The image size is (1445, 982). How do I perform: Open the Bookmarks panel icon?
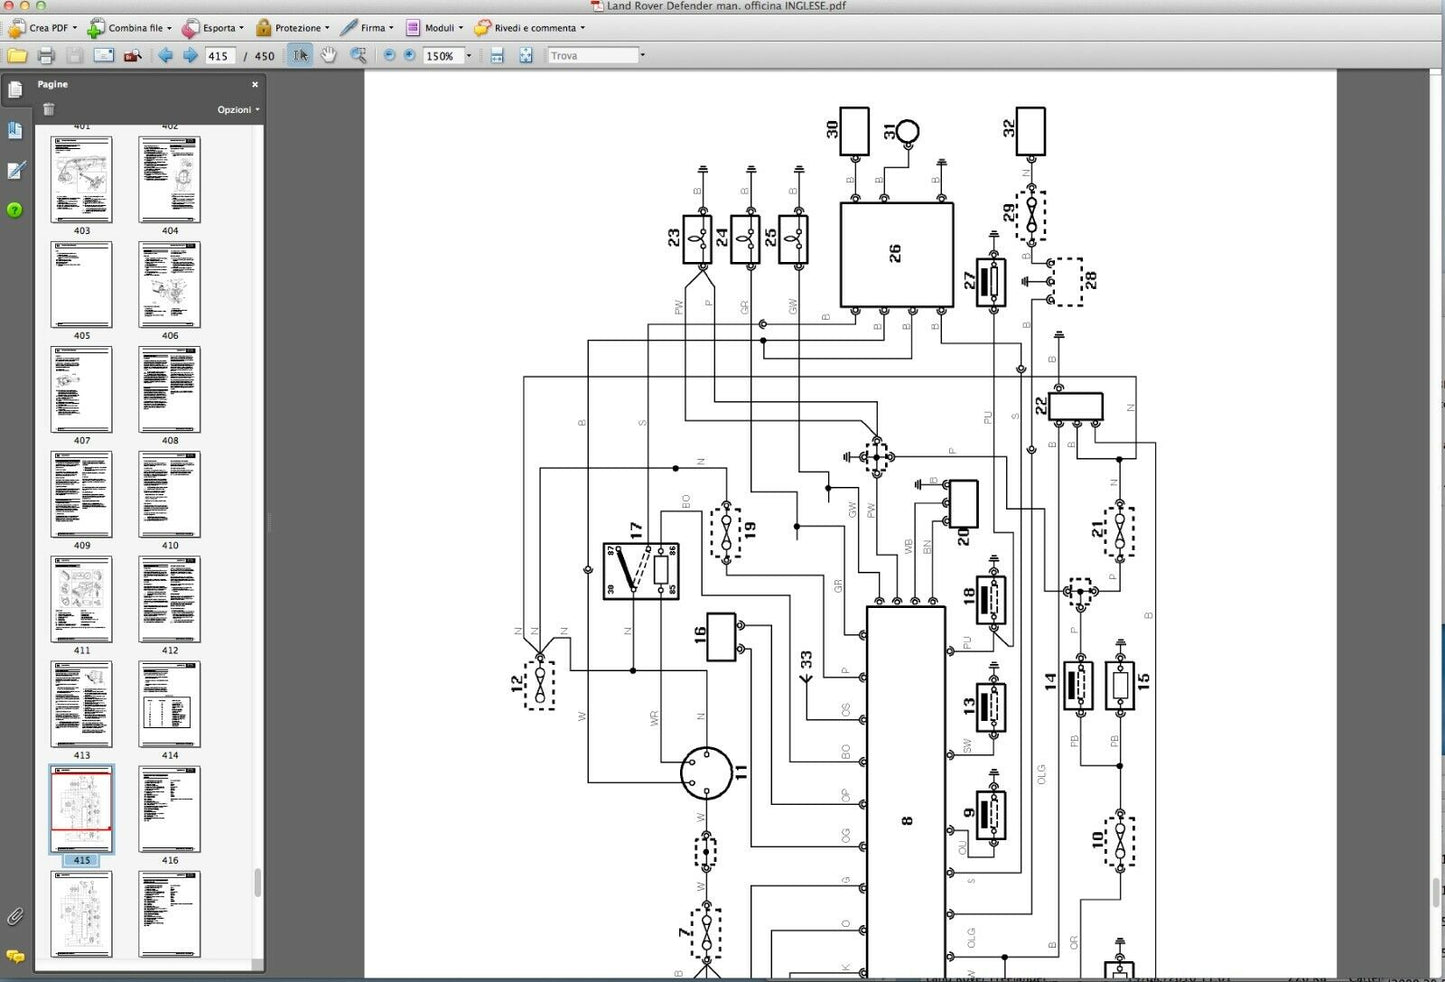click(15, 131)
